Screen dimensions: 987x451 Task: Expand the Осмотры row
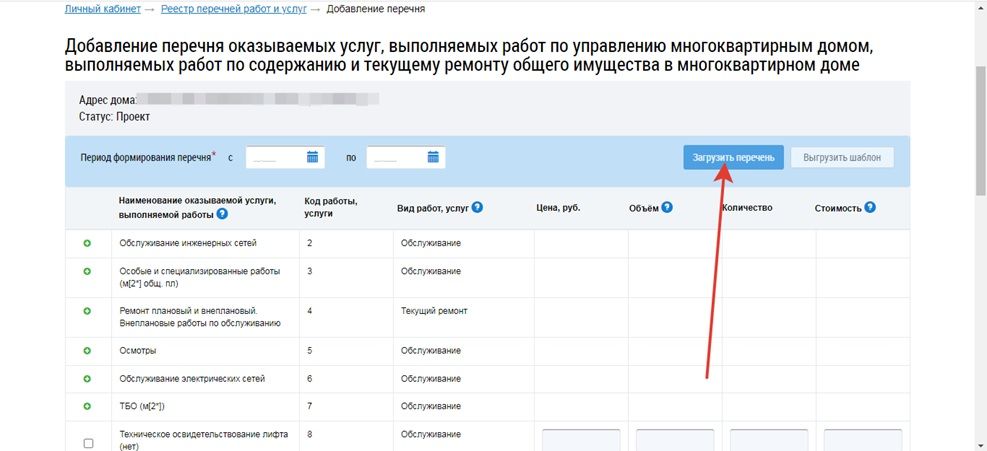[87, 351]
